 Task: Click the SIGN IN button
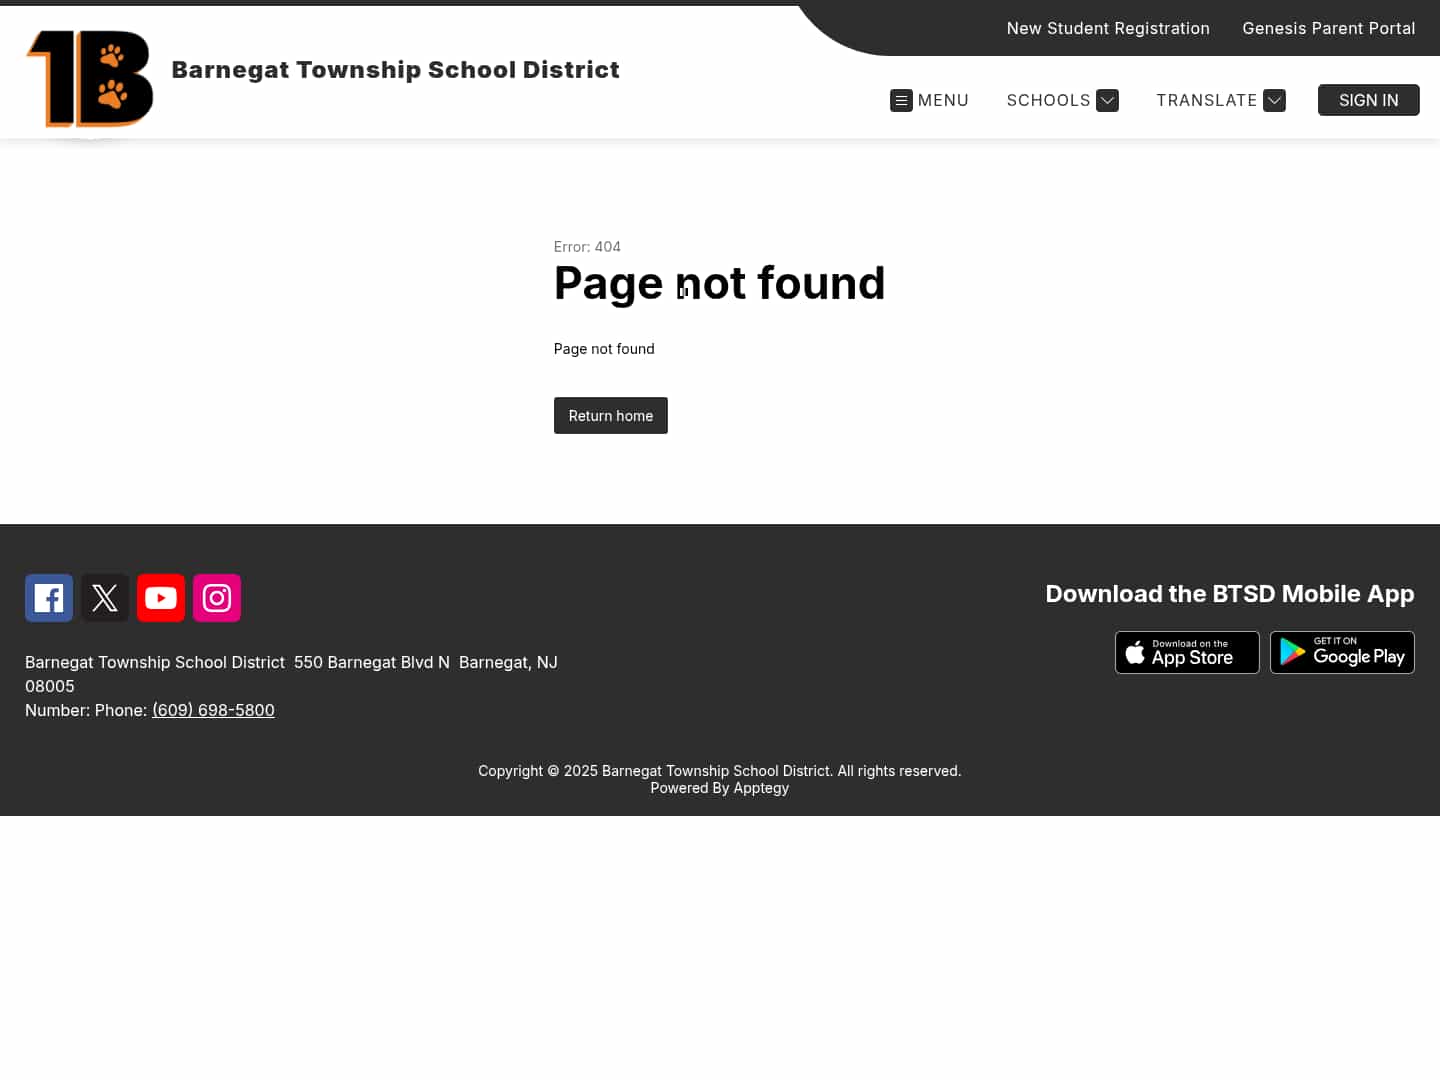[x=1368, y=100]
